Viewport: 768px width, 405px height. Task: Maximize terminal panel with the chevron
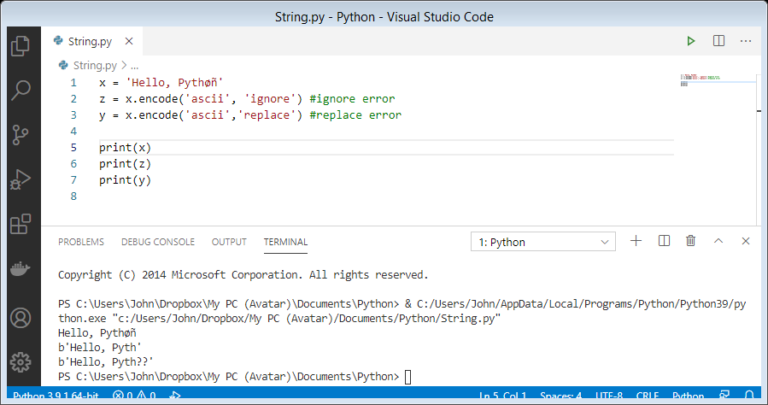[718, 241]
